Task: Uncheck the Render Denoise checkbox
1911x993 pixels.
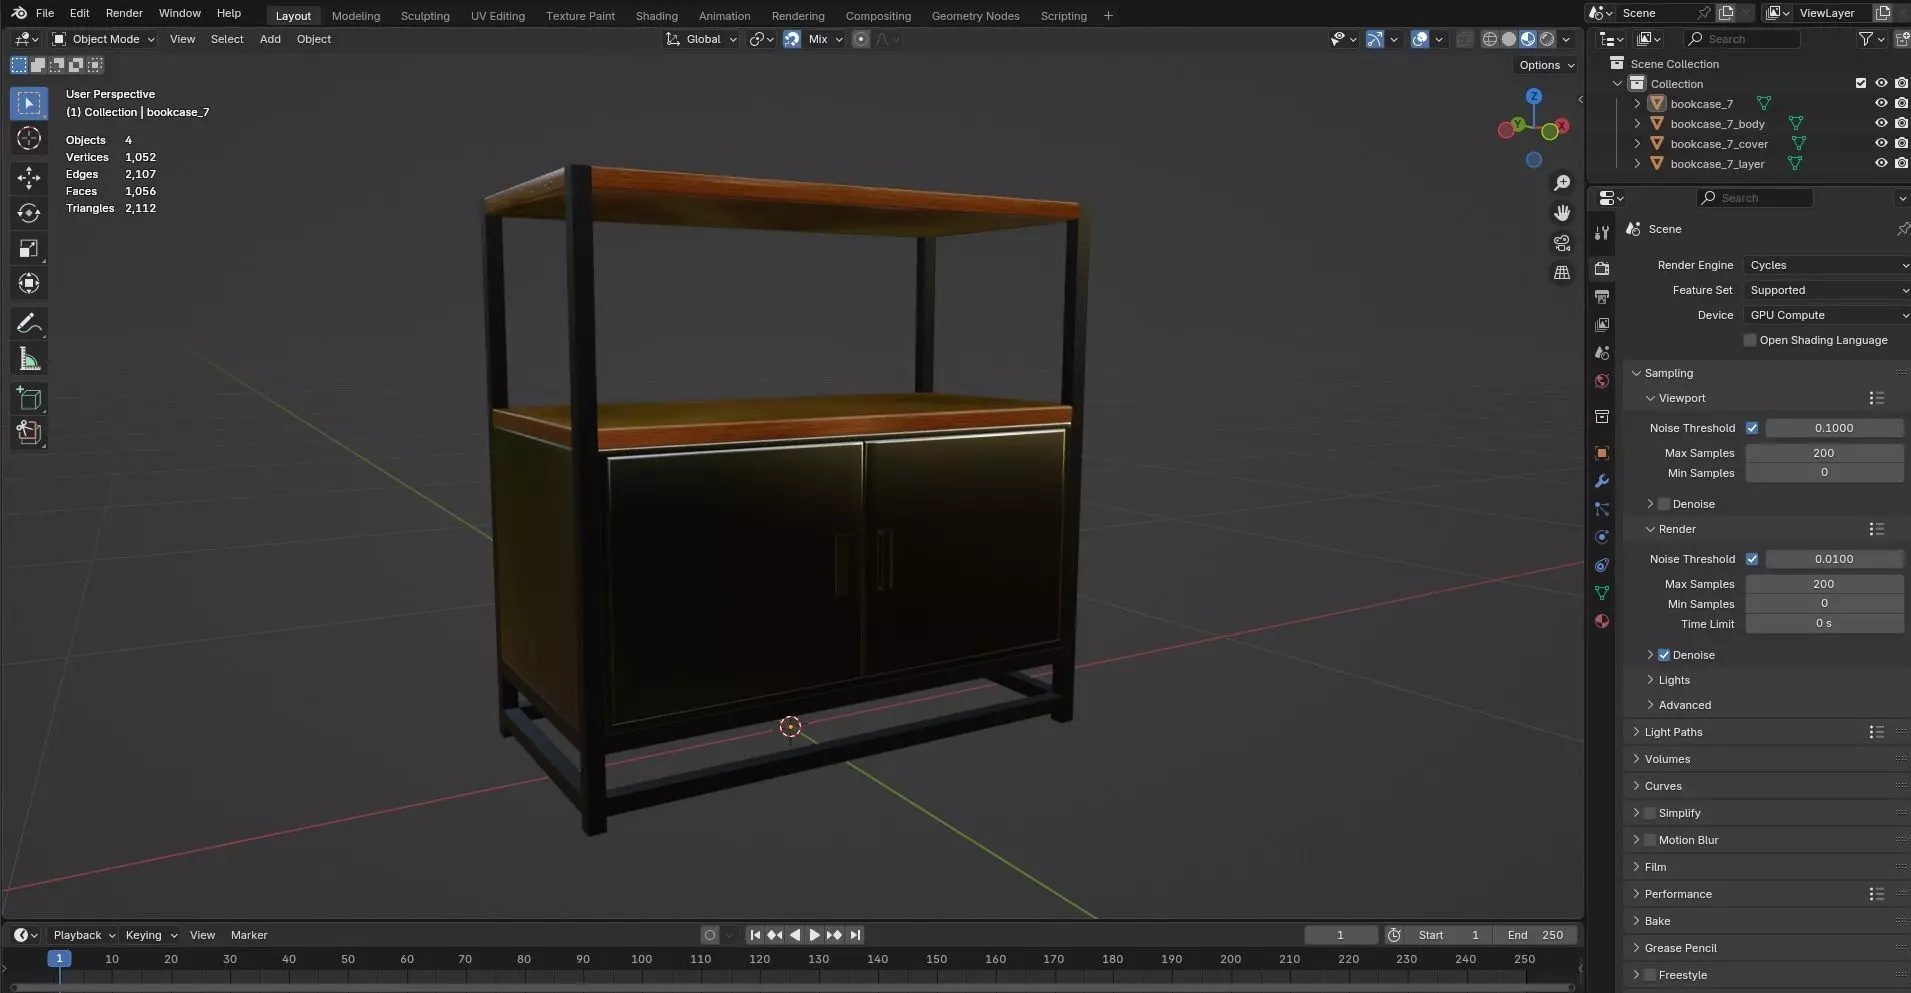Action: coord(1664,655)
